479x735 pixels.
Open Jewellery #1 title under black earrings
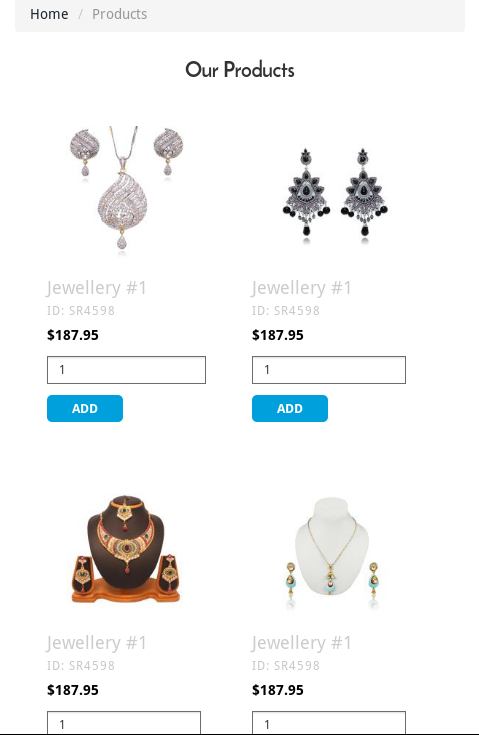point(301,288)
